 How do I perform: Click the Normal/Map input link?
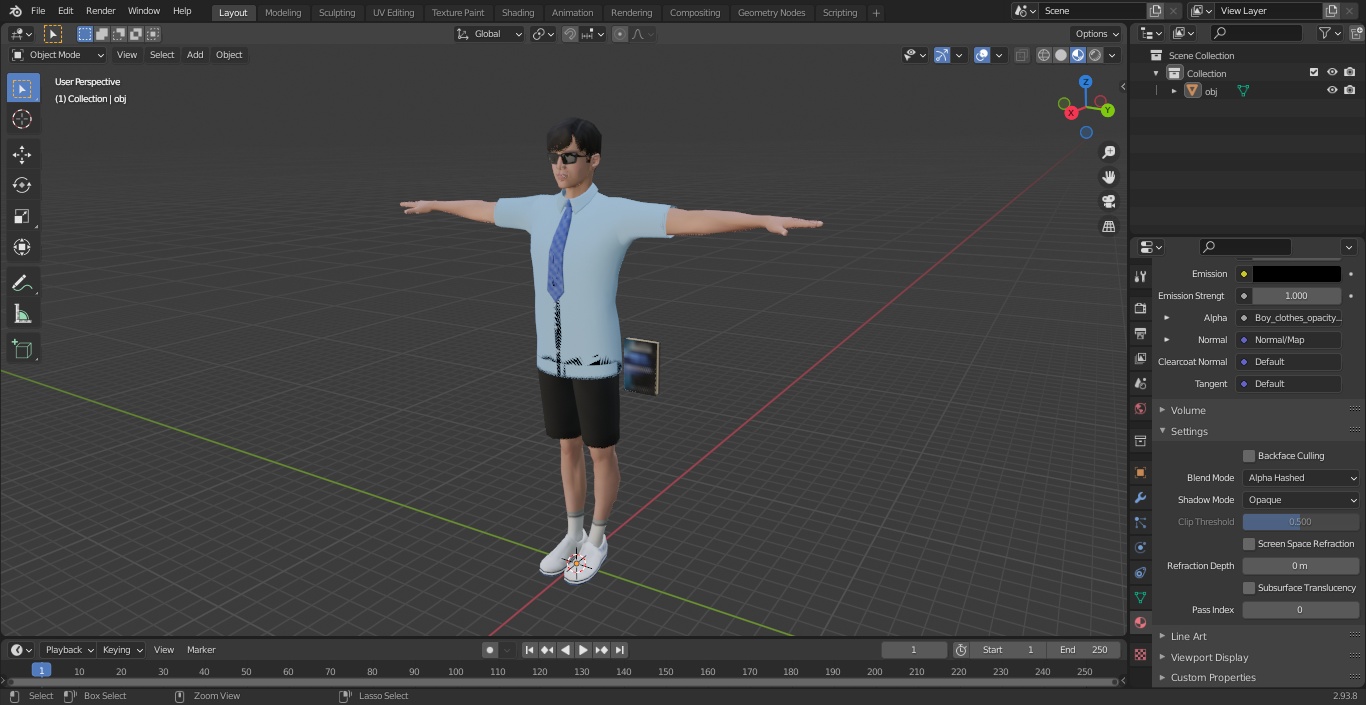1289,340
